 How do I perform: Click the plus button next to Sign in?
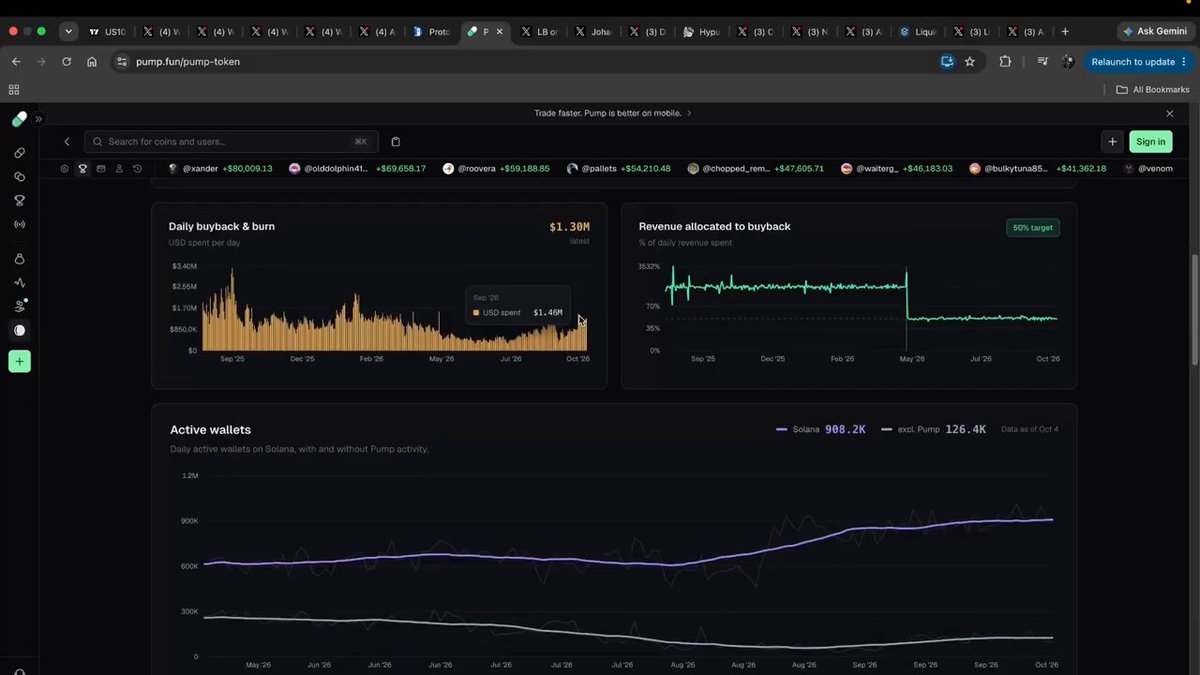1113,142
